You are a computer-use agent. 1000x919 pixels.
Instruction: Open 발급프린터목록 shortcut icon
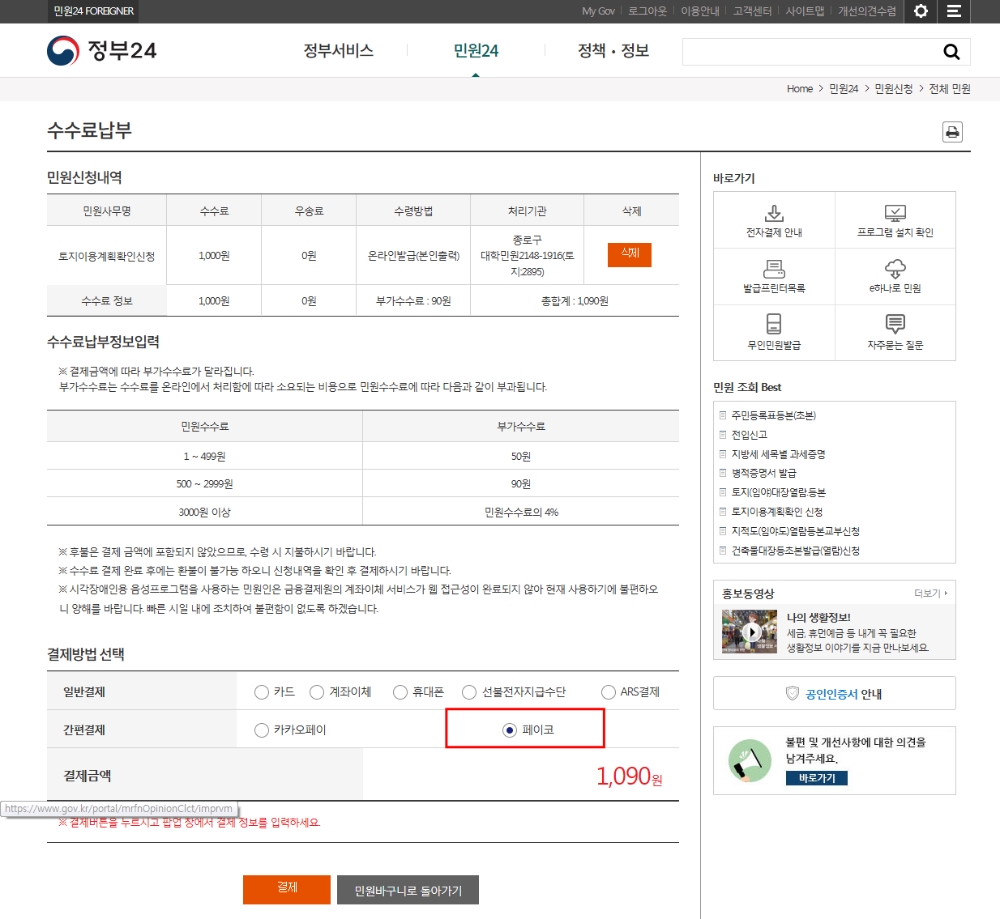click(x=773, y=268)
